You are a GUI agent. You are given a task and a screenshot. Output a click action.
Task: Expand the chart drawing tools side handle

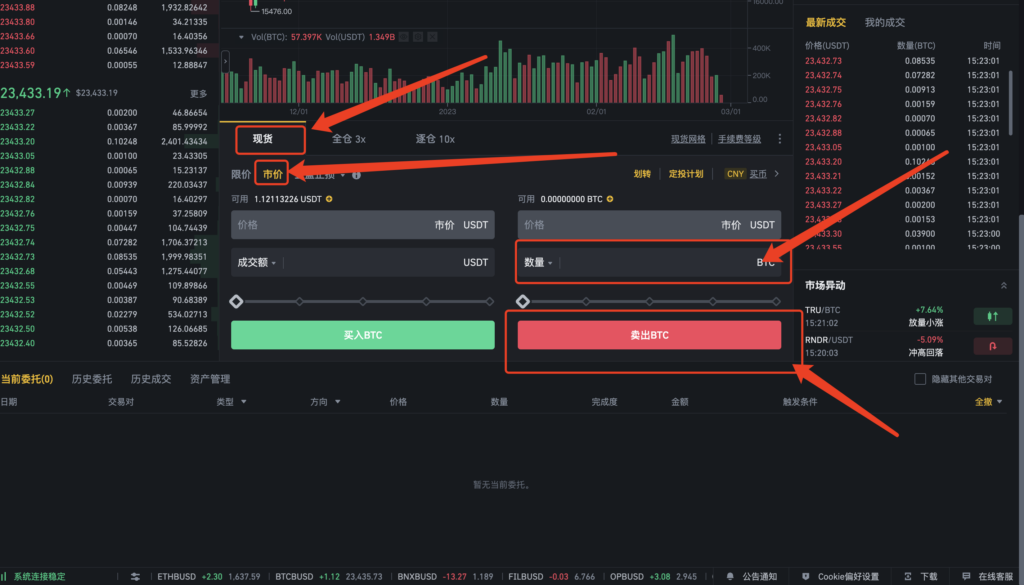click(x=225, y=61)
